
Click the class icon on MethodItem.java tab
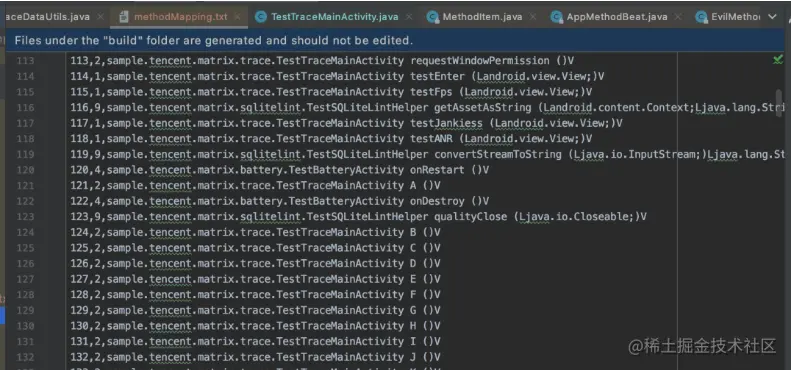(432, 17)
